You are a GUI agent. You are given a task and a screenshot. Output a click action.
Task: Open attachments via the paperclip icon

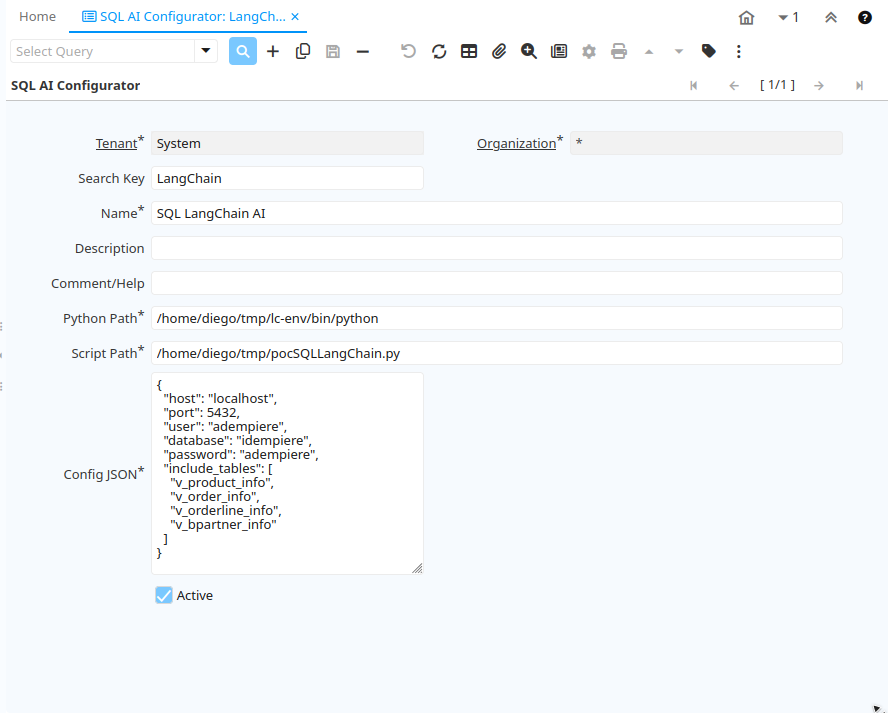point(499,51)
